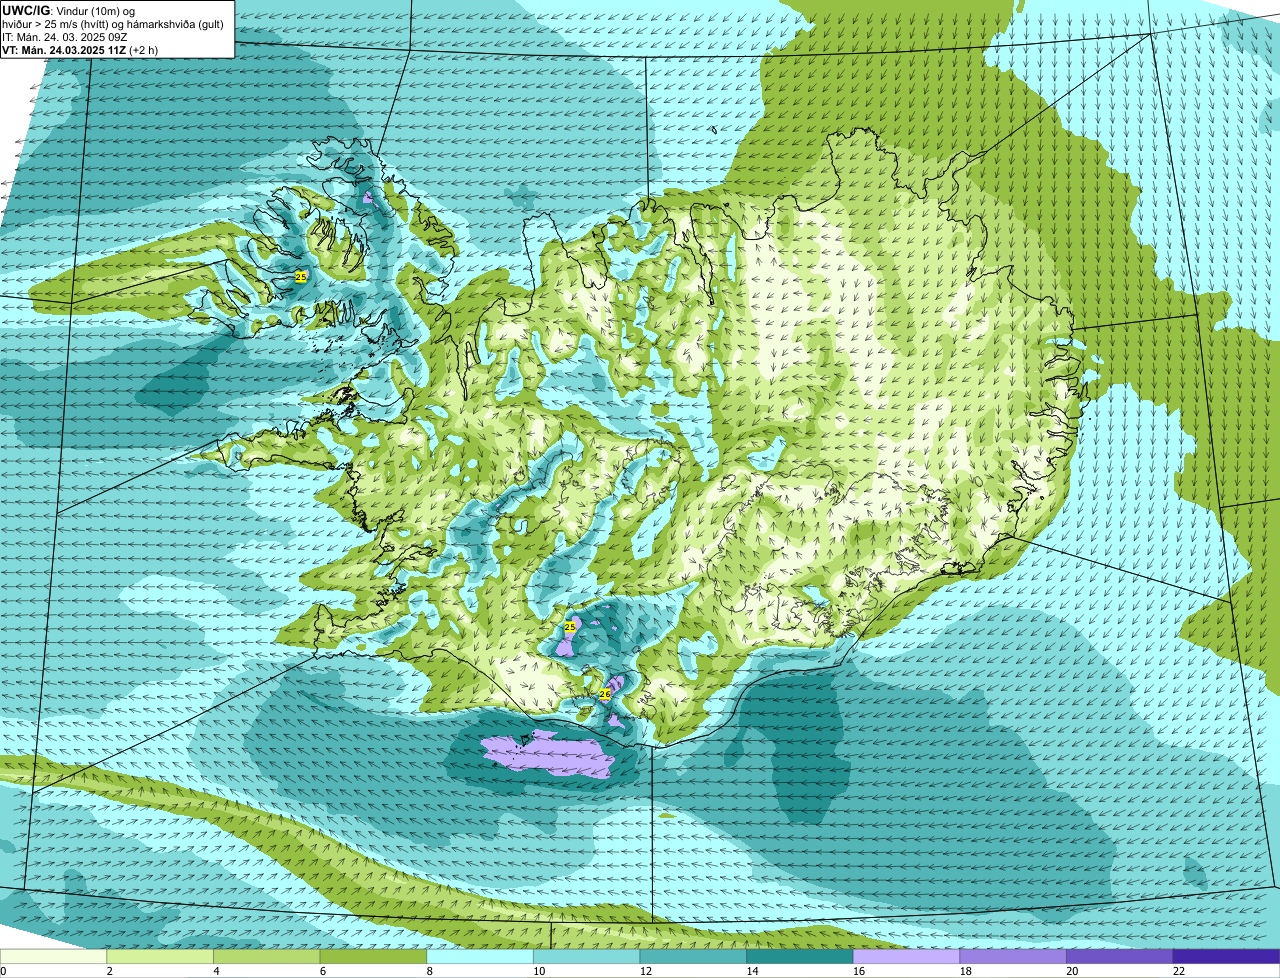Click the legend scale label "0"
Viewport: 1280px width, 978px height.
(x=3, y=971)
